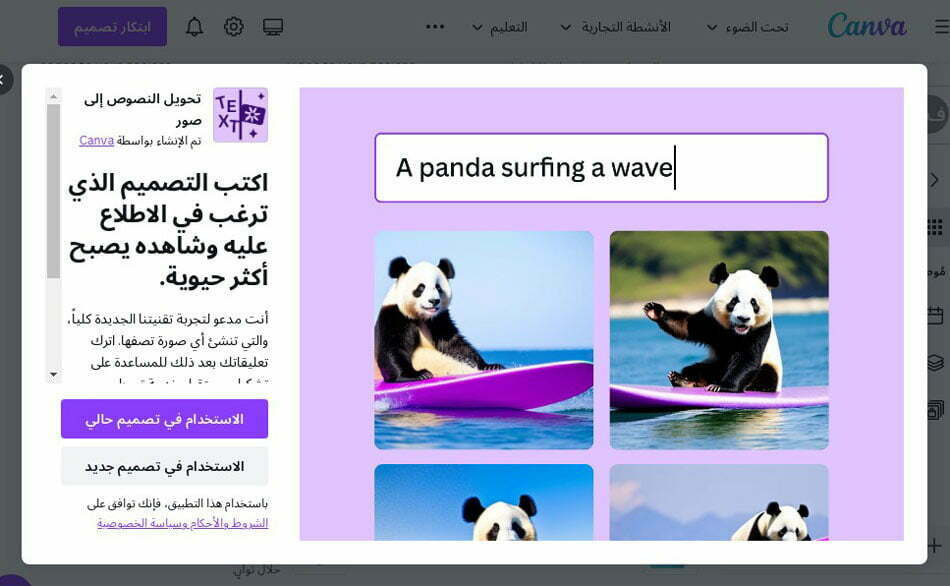Image resolution: width=950 pixels, height=586 pixels.
Task: Click the grid apps icon on right sidebar
Action: tap(935, 227)
